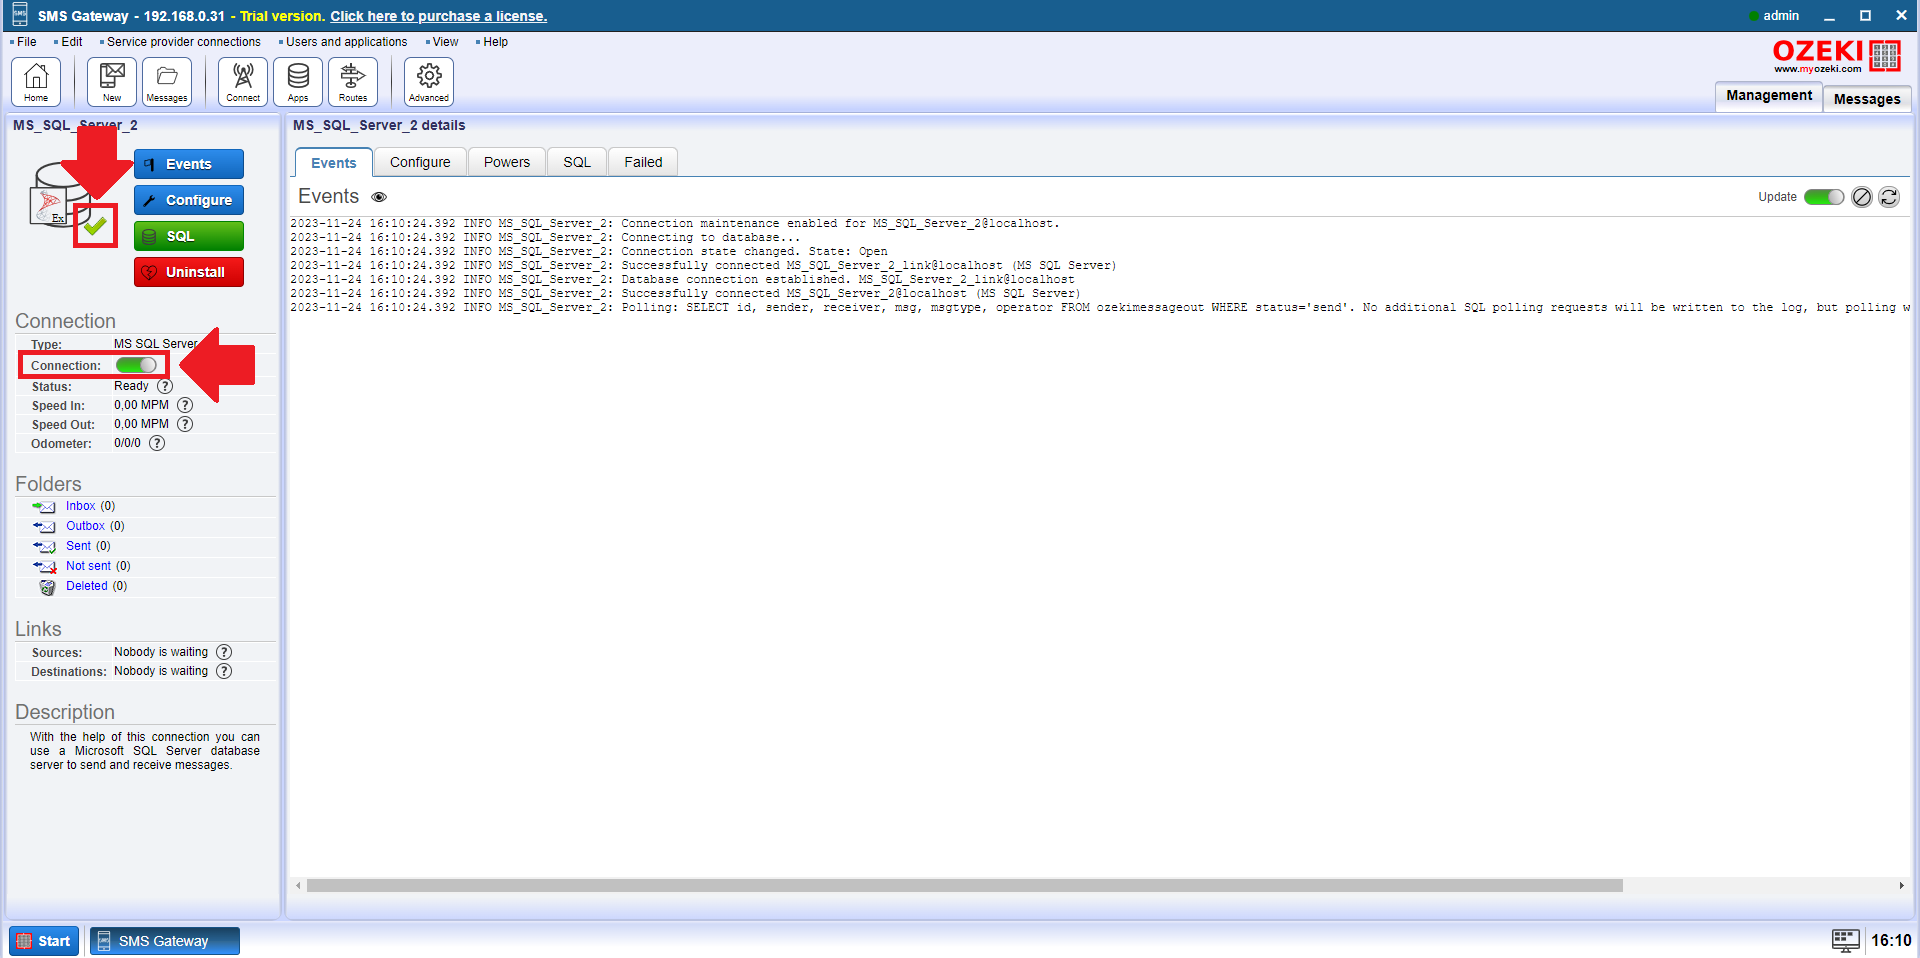Open the Routes toolbar icon
1920x958 pixels.
pyautogui.click(x=353, y=81)
